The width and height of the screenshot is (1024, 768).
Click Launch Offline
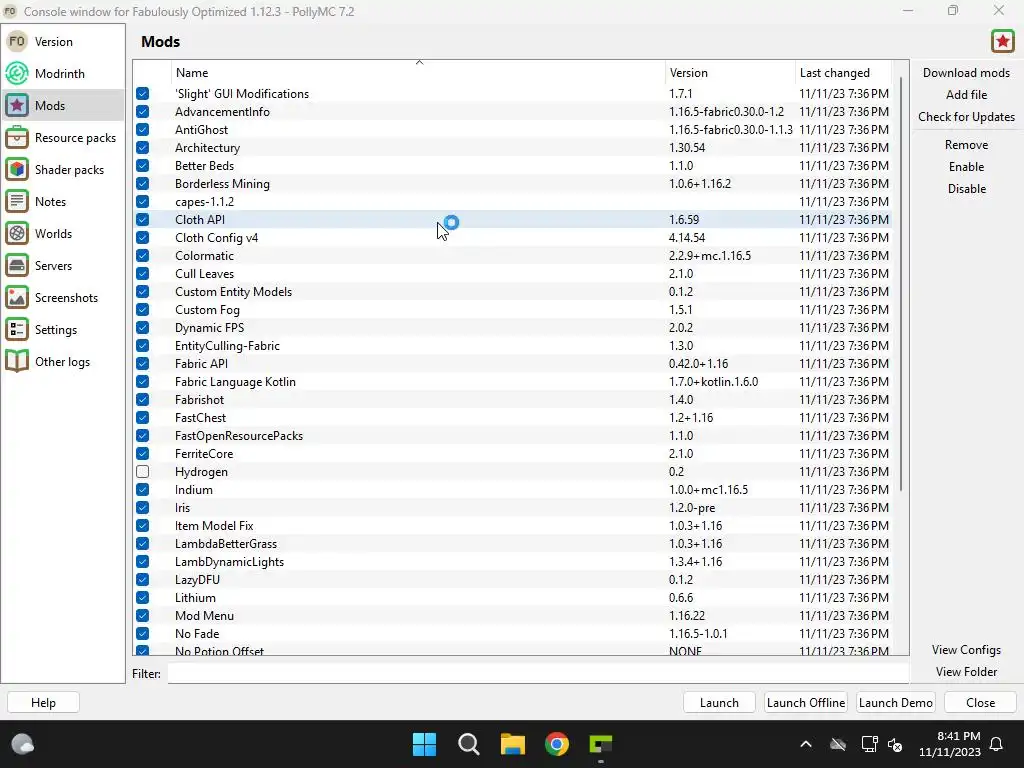tap(806, 703)
